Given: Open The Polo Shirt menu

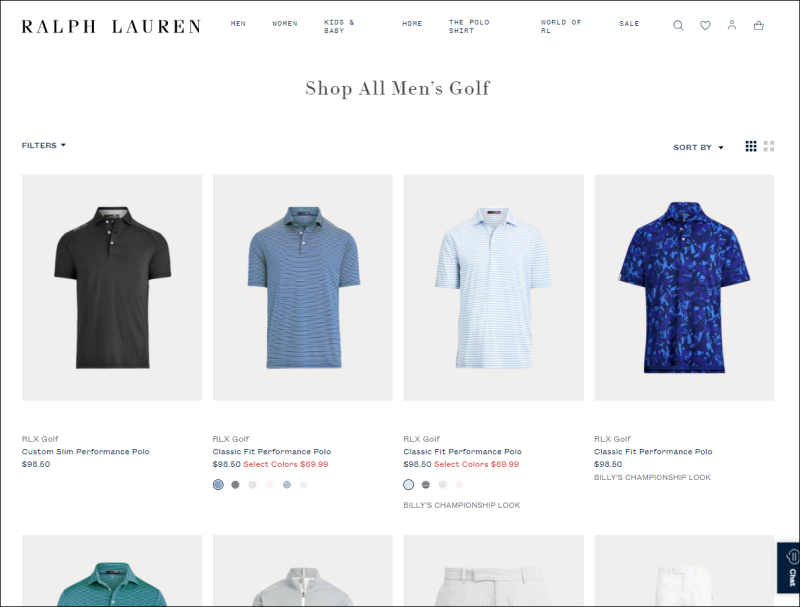Looking at the screenshot, I should [x=469, y=27].
